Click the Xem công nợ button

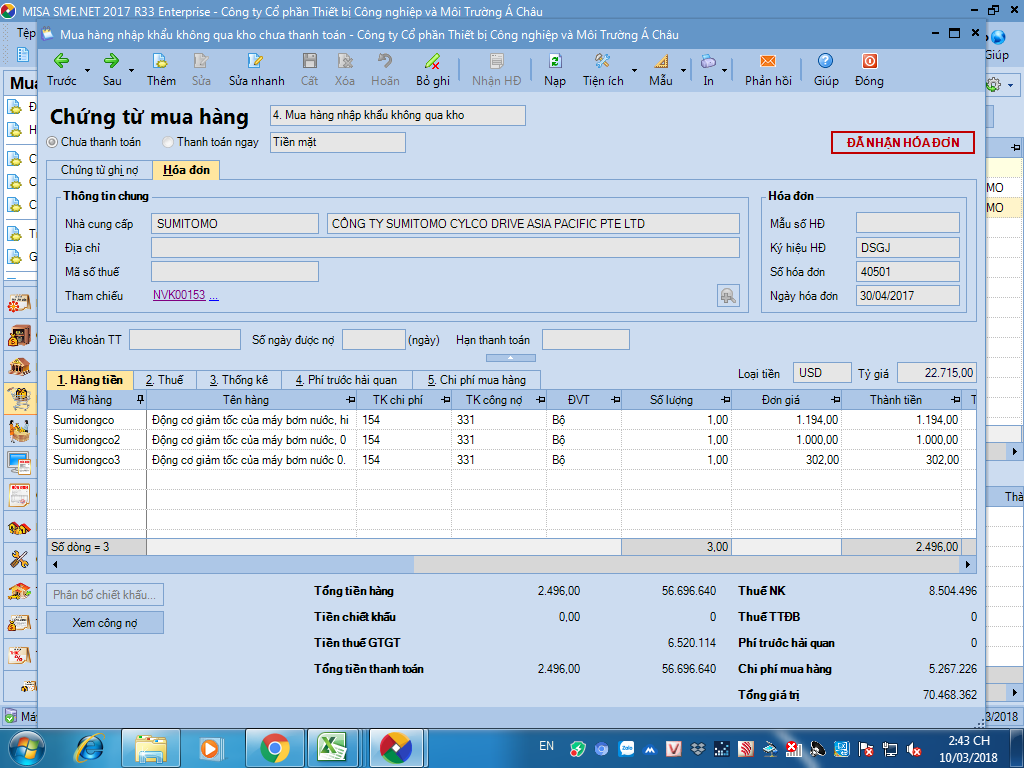click(104, 623)
